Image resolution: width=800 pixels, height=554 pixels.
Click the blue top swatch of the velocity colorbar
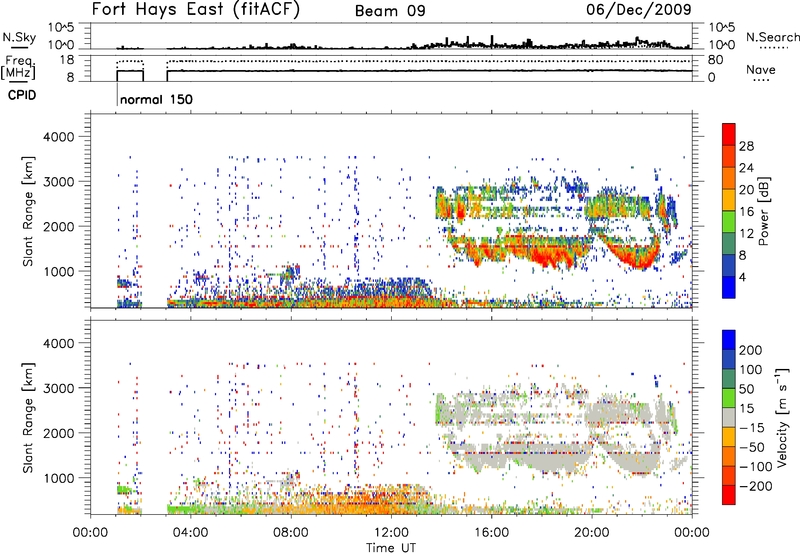point(729,340)
